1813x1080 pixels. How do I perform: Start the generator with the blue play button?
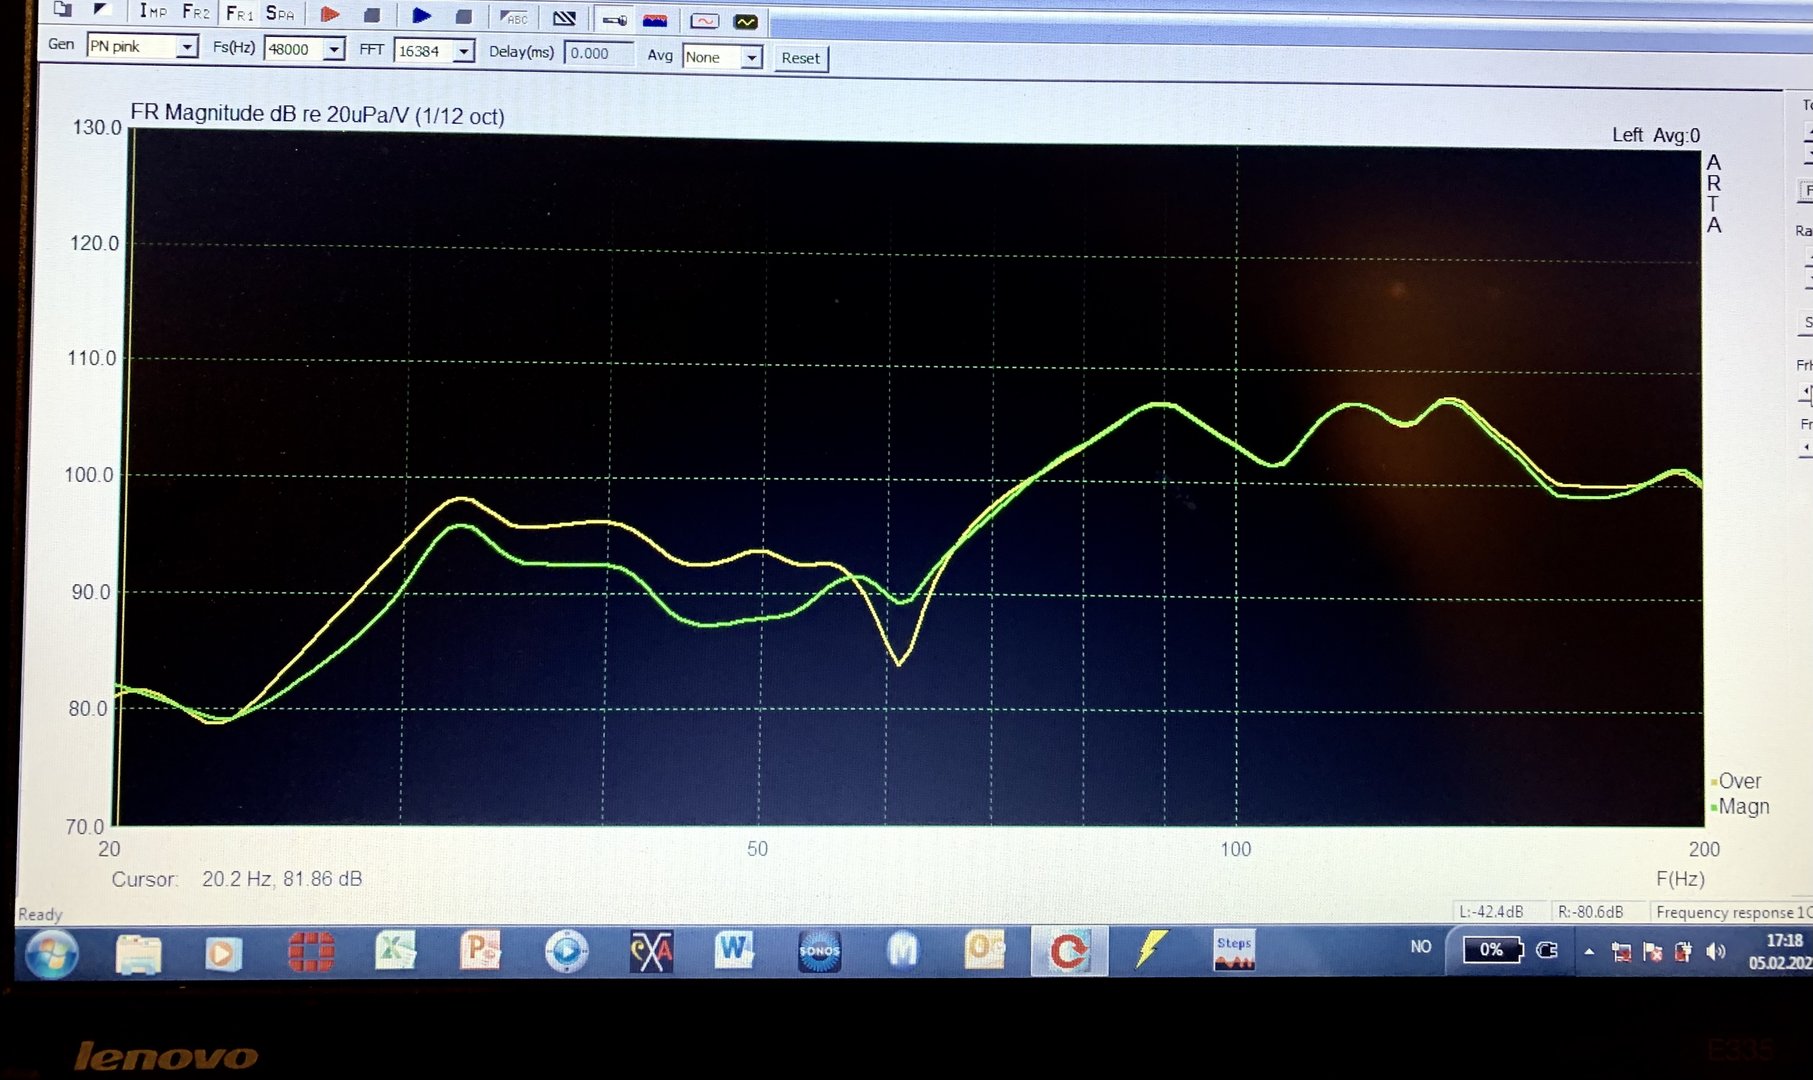pos(422,16)
